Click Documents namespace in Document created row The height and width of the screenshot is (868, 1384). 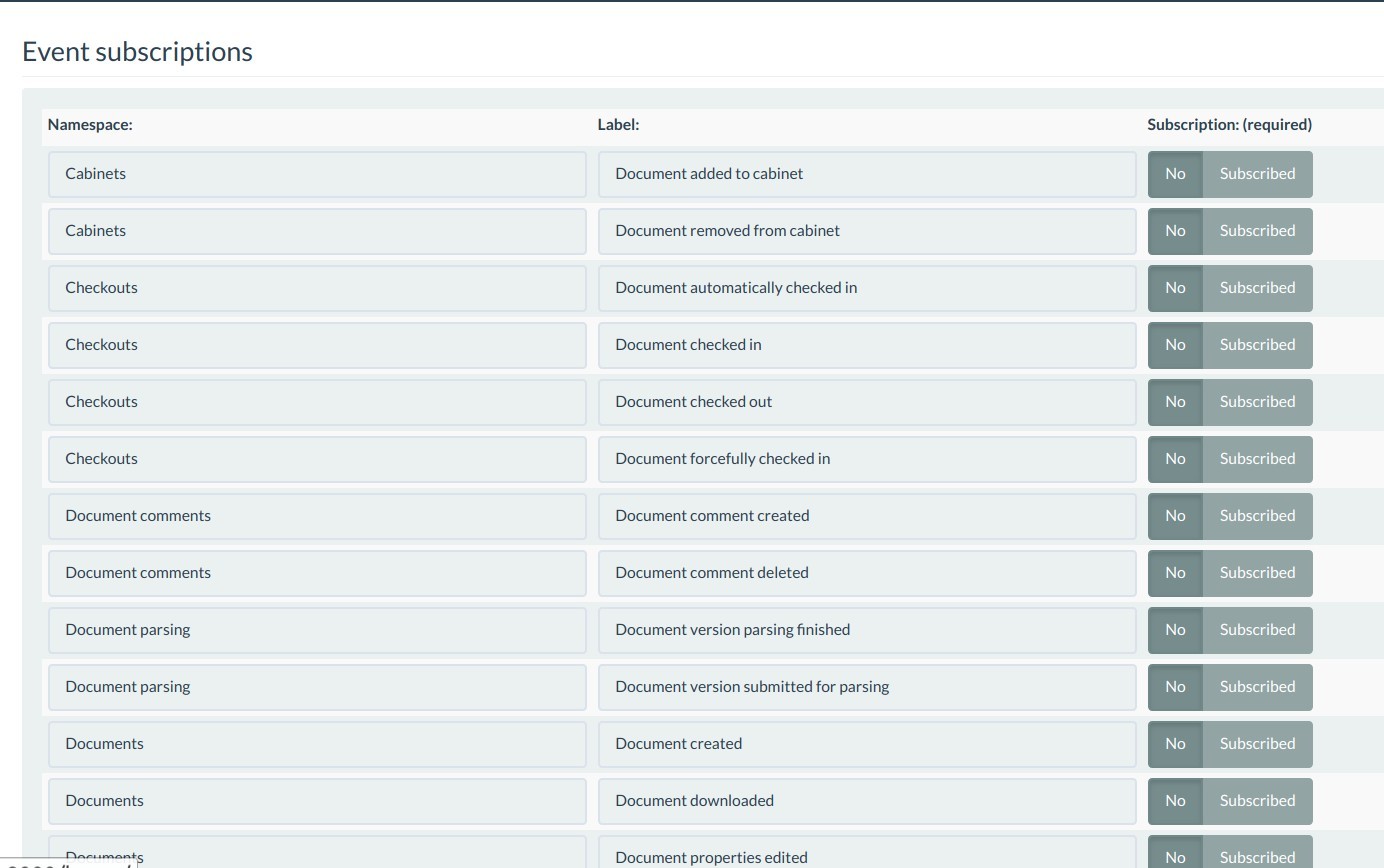coord(317,744)
